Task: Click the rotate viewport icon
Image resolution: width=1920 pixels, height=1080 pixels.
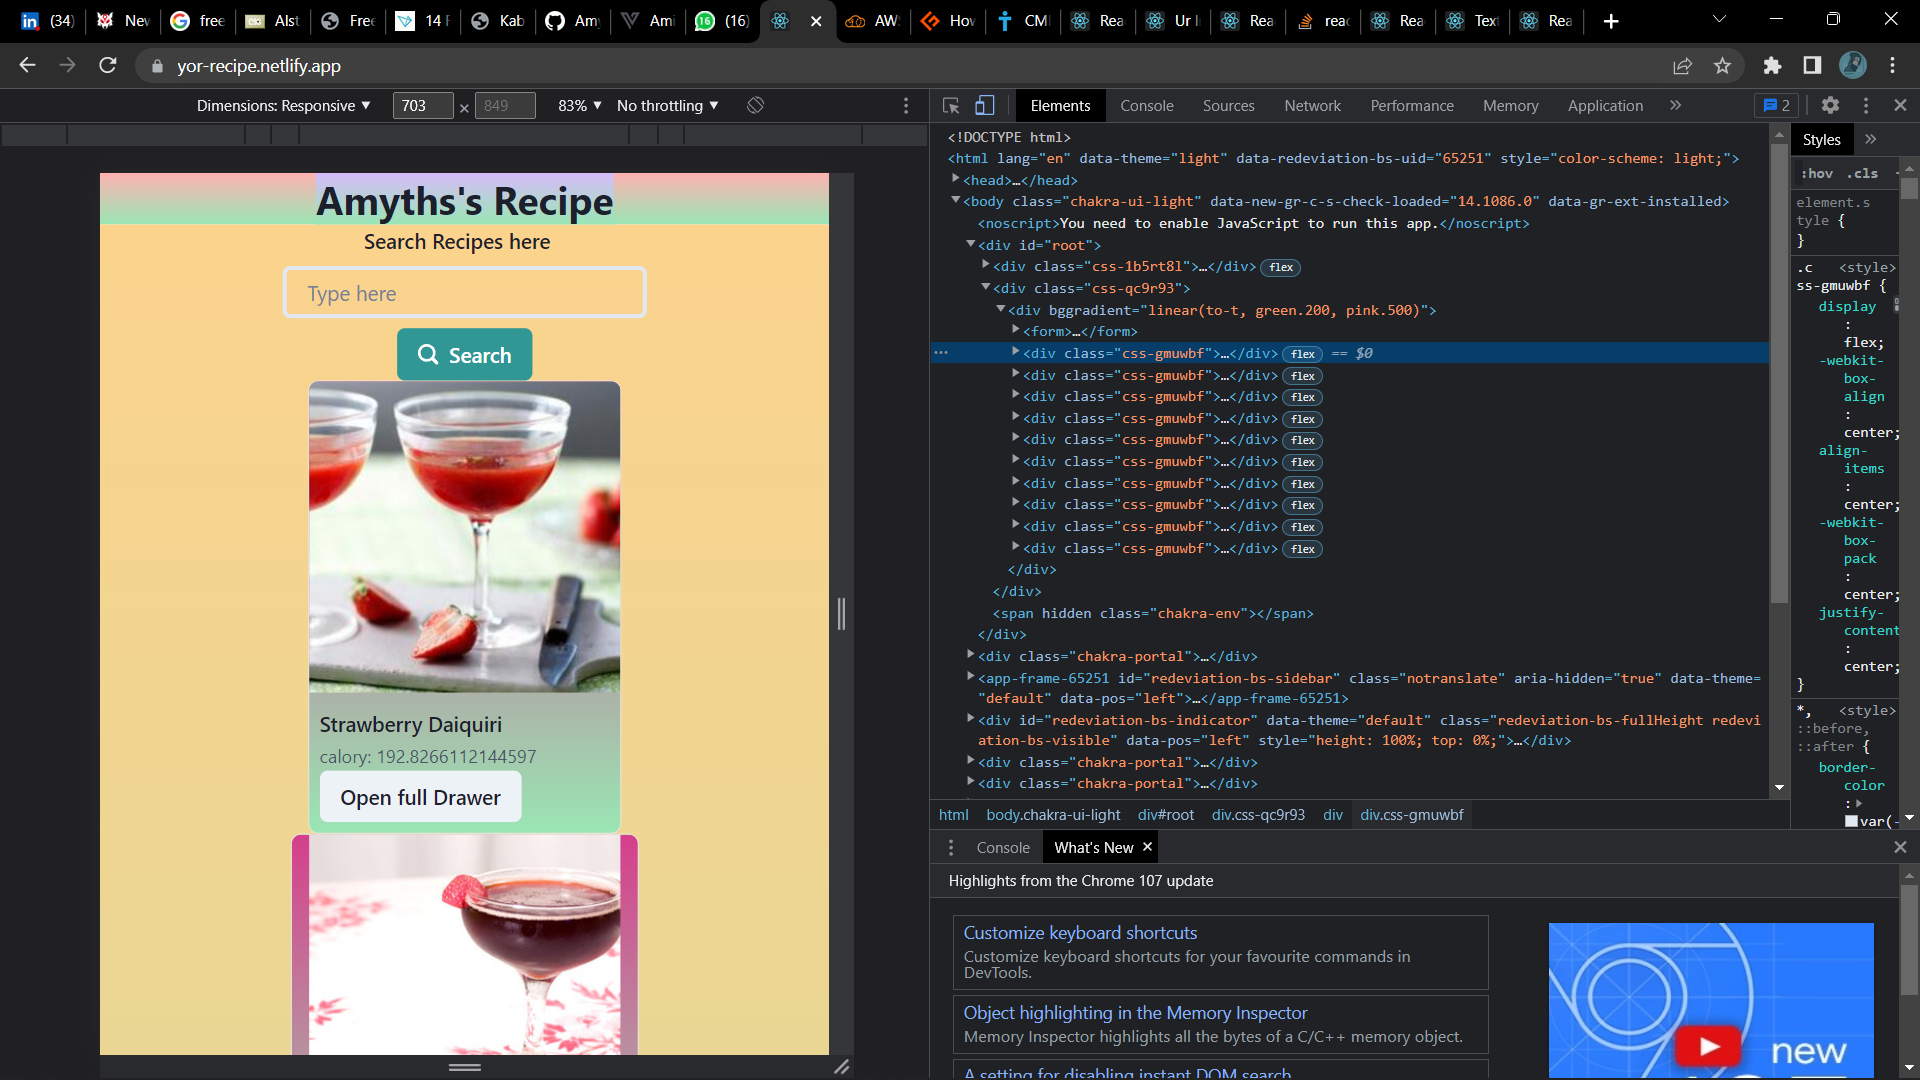Action: click(x=756, y=105)
